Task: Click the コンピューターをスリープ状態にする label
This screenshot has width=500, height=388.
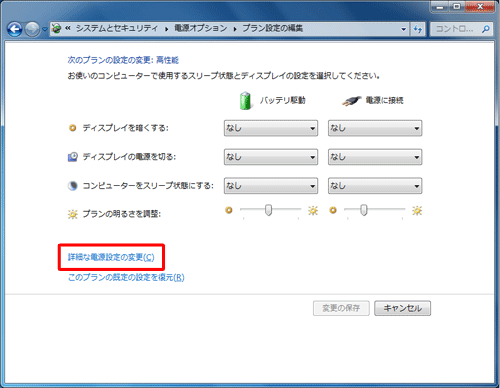Action: [148, 186]
